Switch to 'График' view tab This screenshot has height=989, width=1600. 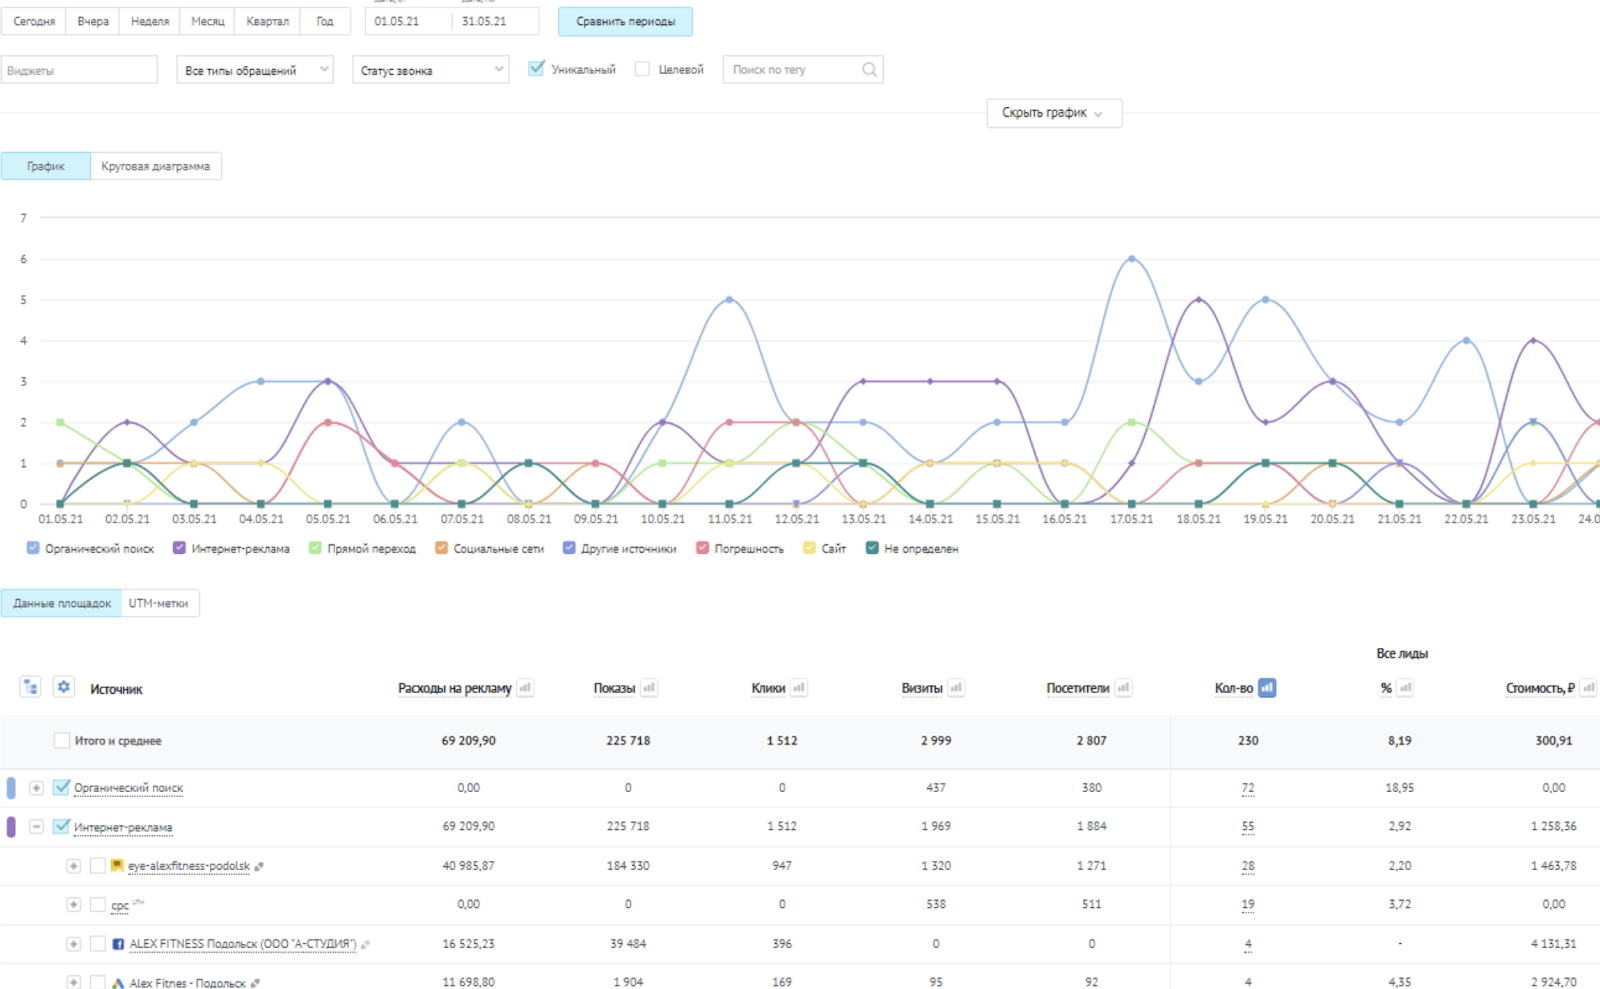[46, 166]
